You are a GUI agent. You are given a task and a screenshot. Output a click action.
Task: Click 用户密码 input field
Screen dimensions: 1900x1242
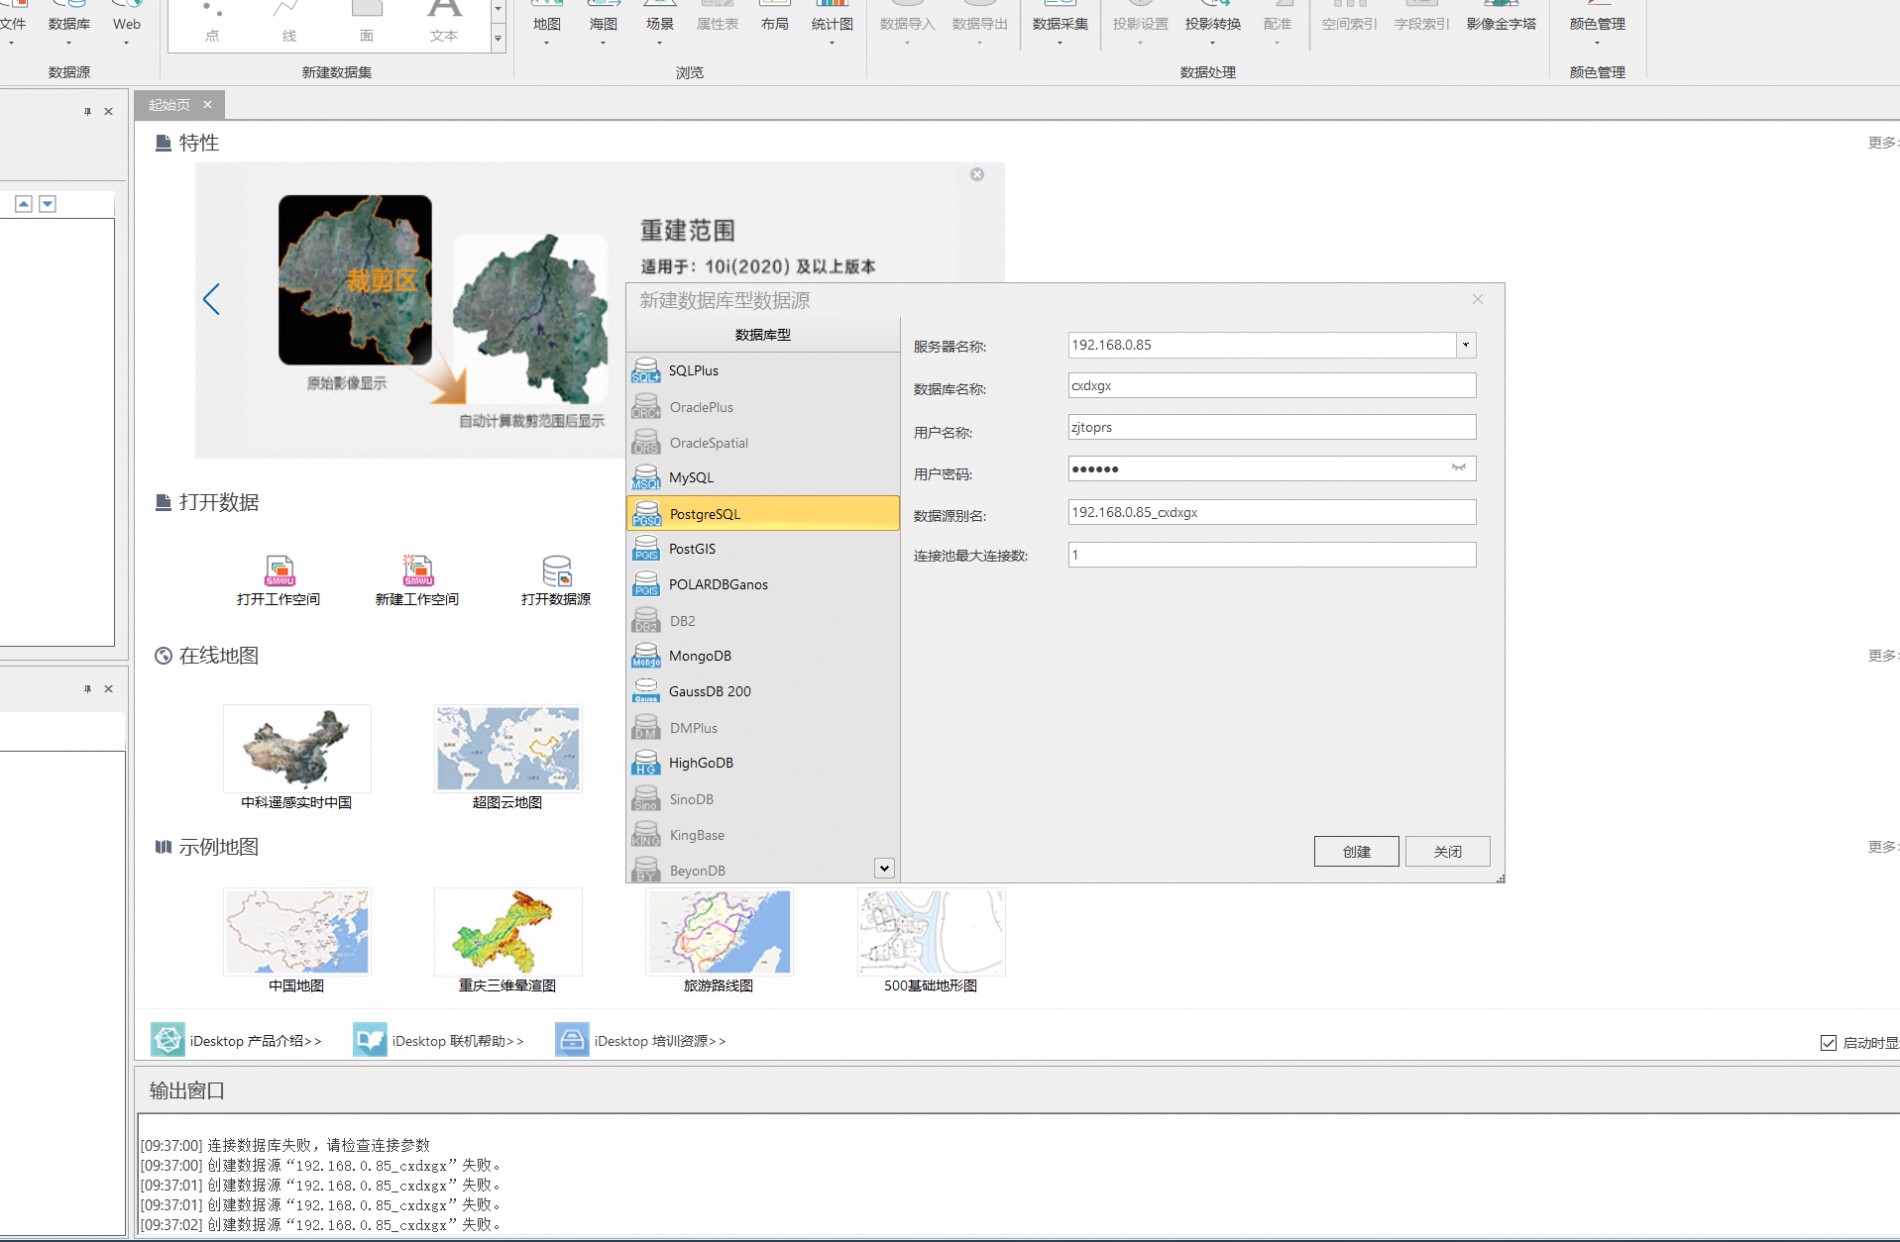1272,468
